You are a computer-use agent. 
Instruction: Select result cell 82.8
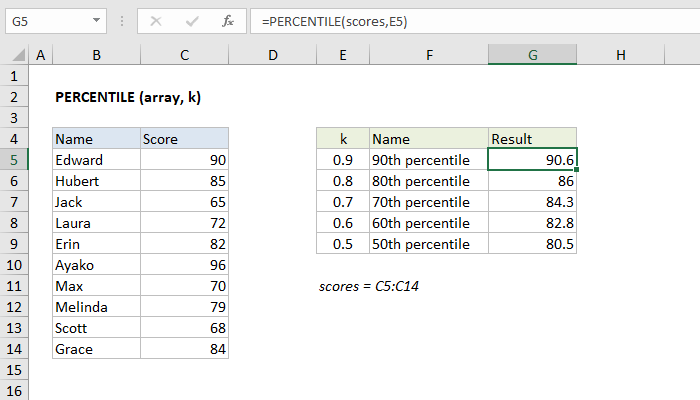click(533, 223)
